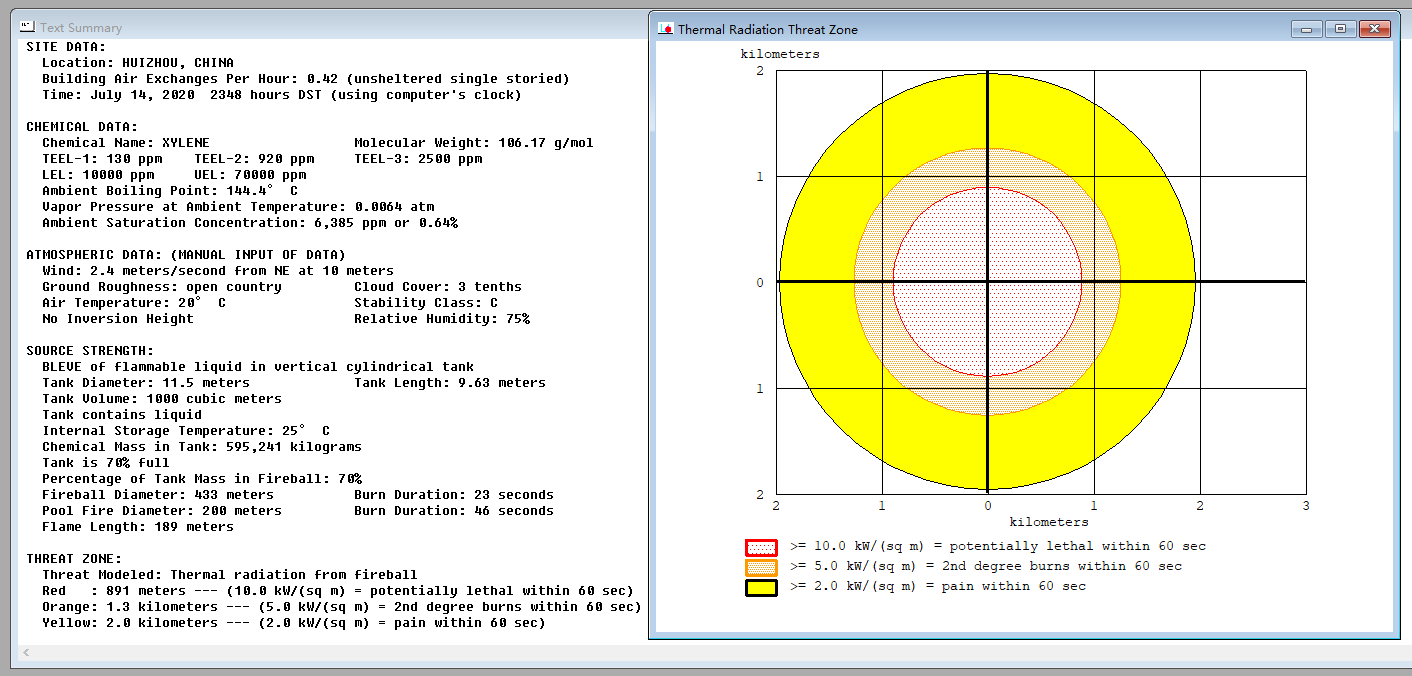
Task: Click "Ground Roughness: open country" text
Action: point(162,287)
